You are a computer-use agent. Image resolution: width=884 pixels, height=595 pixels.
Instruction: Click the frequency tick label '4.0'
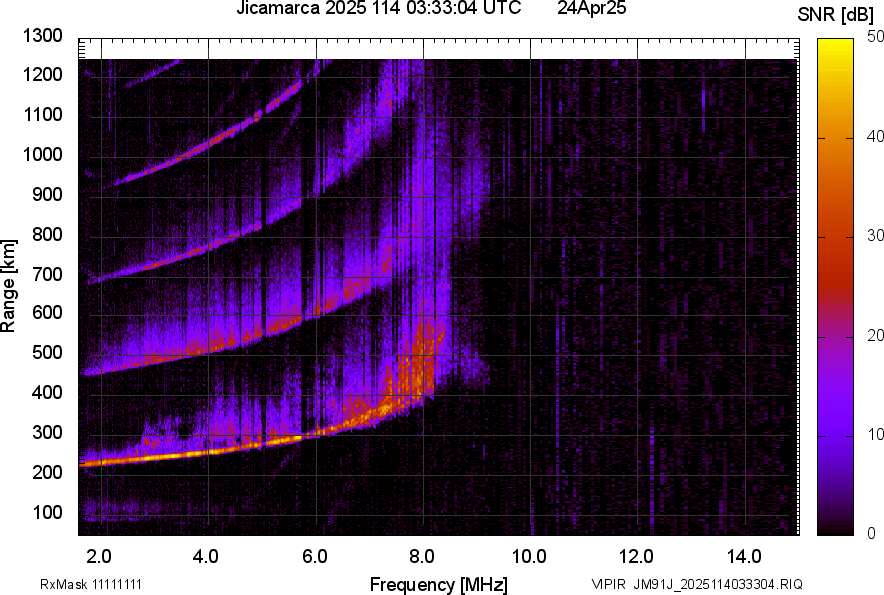206,557
